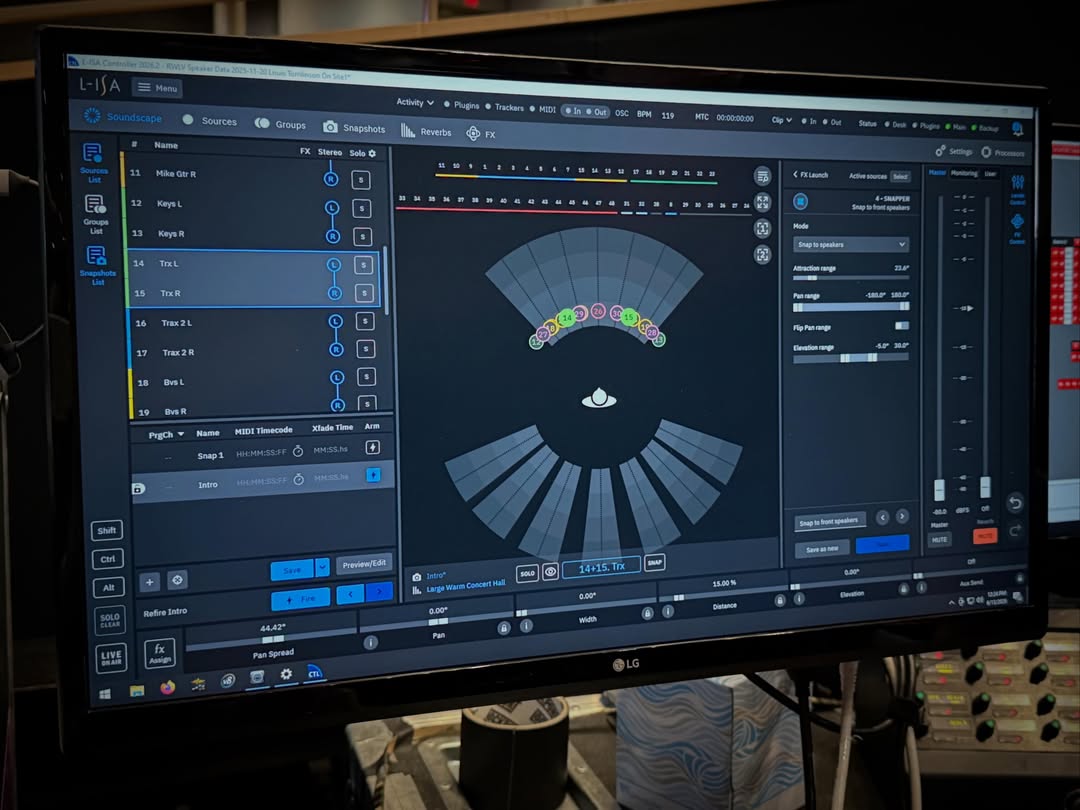Image resolution: width=1080 pixels, height=810 pixels.
Task: Solo the Mike Gtr R source
Action: [x=361, y=180]
